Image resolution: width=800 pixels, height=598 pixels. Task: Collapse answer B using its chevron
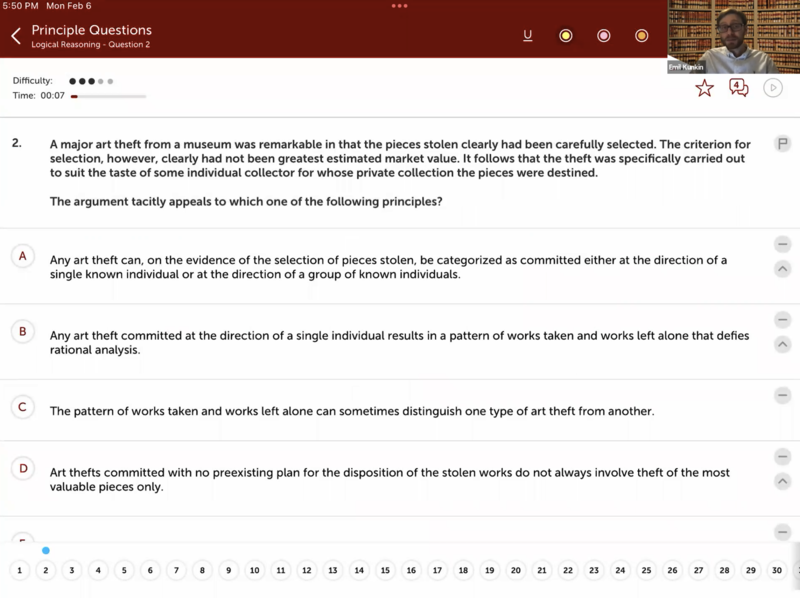tap(782, 344)
